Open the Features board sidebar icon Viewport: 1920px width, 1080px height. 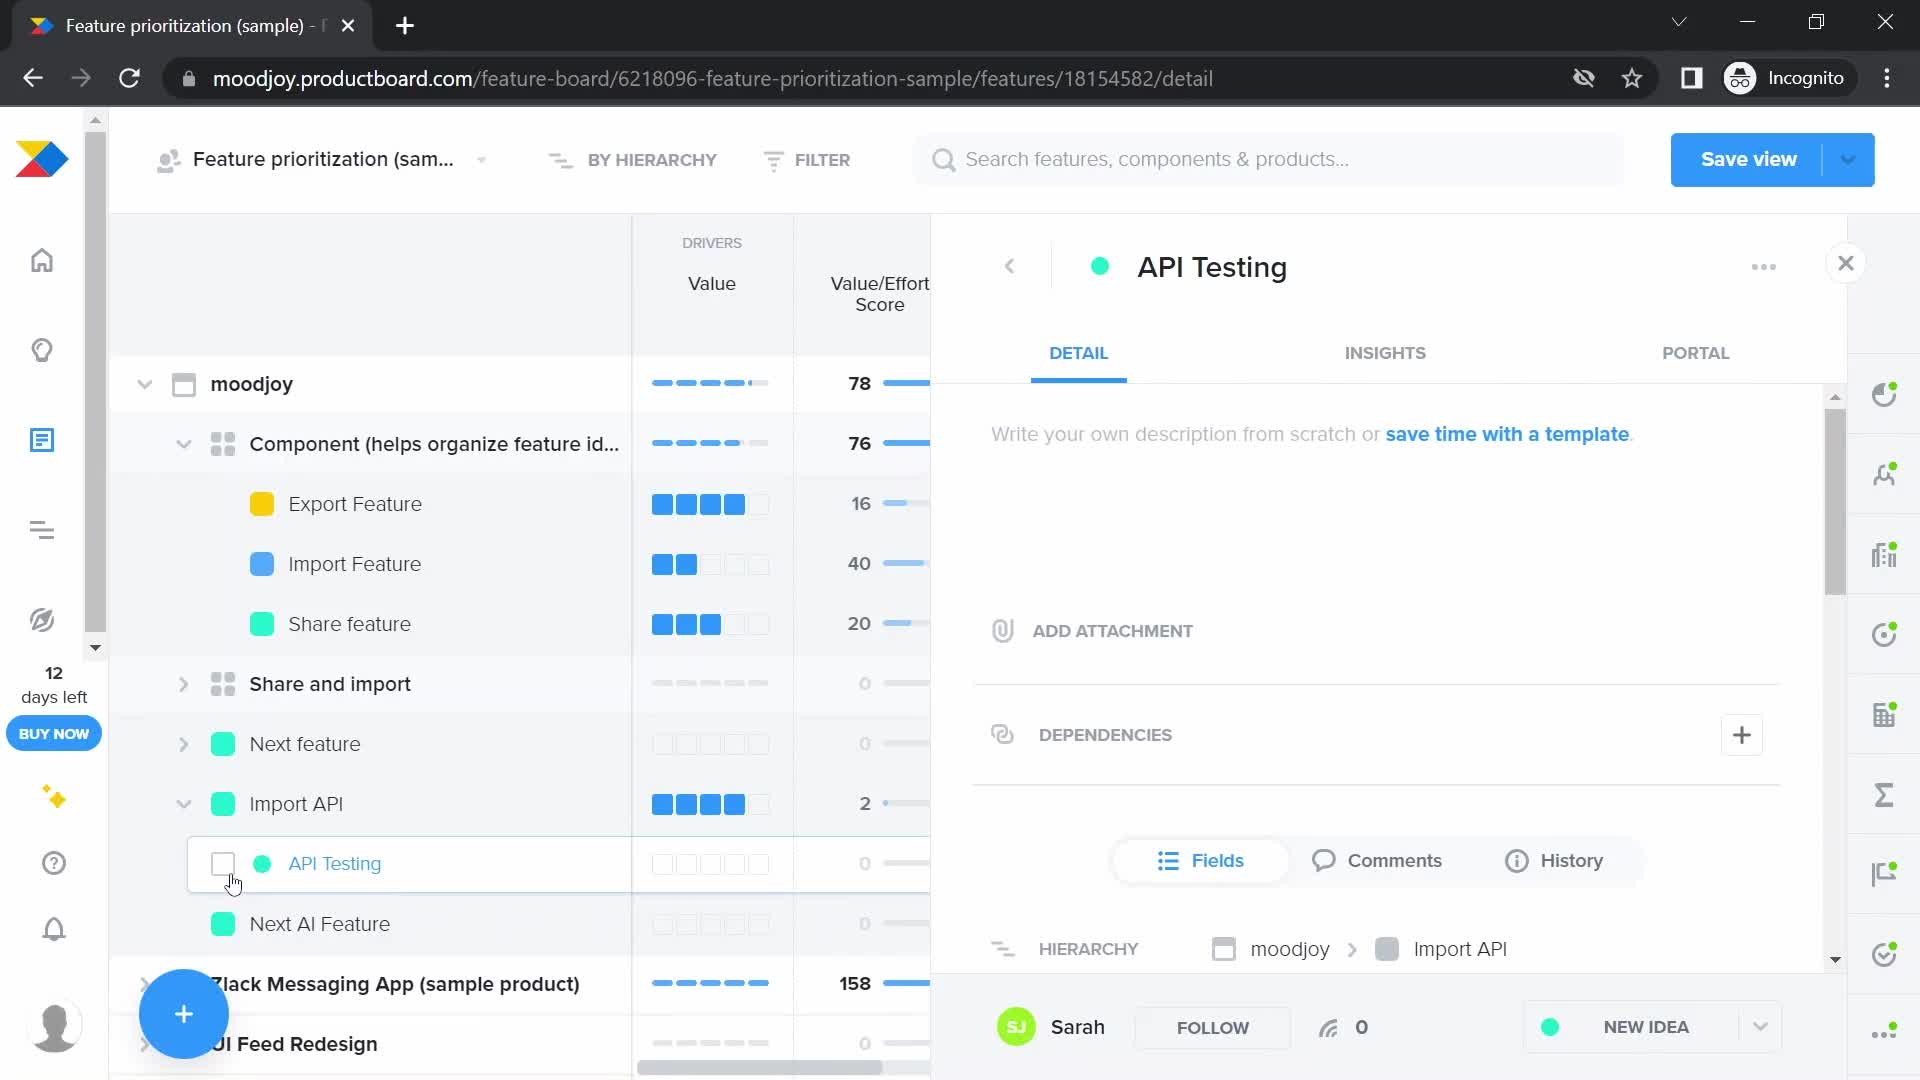[42, 440]
